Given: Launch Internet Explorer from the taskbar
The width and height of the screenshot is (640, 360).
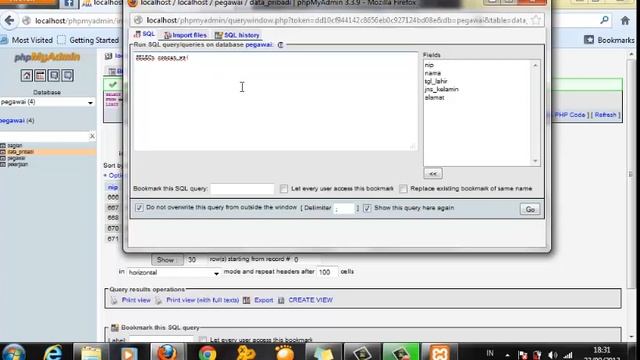Looking at the screenshot, I should coord(53,353).
